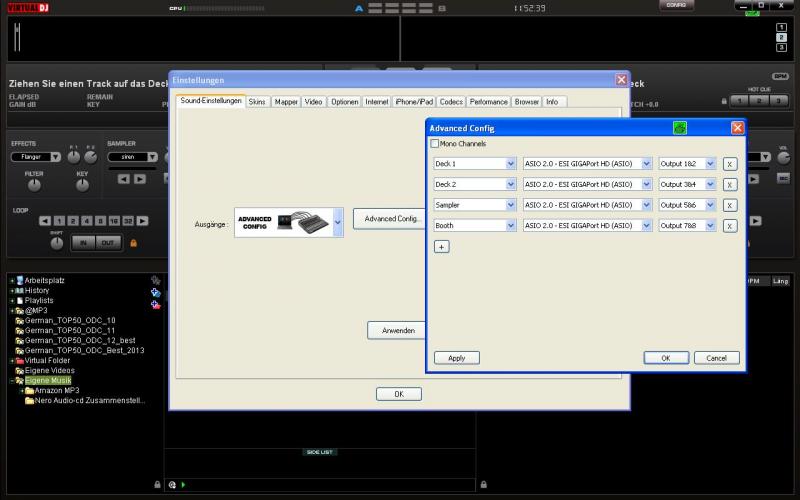Open the SIDE LIST panel label
The image size is (800, 500).
coord(320,452)
